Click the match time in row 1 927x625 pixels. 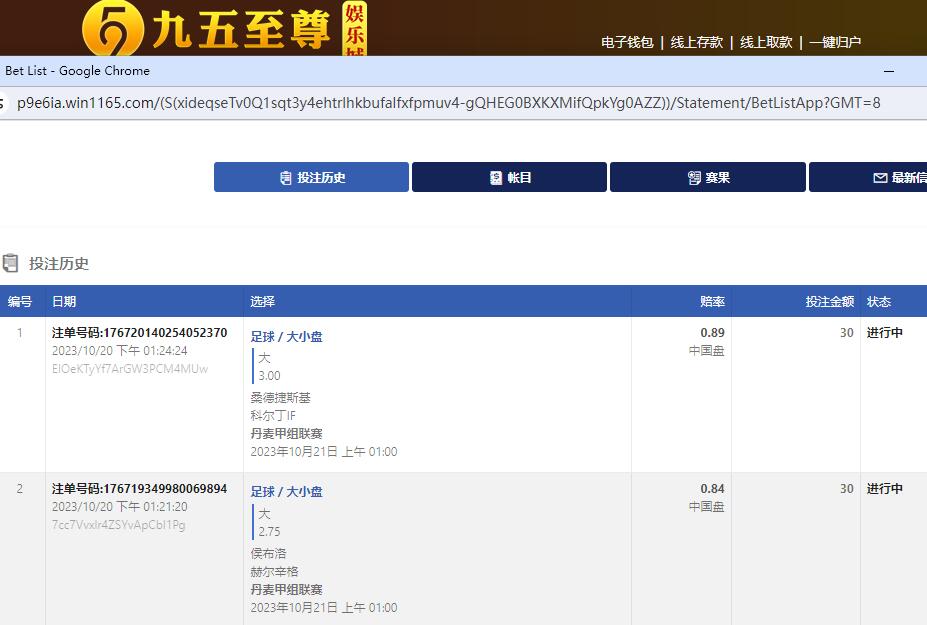coord(324,452)
